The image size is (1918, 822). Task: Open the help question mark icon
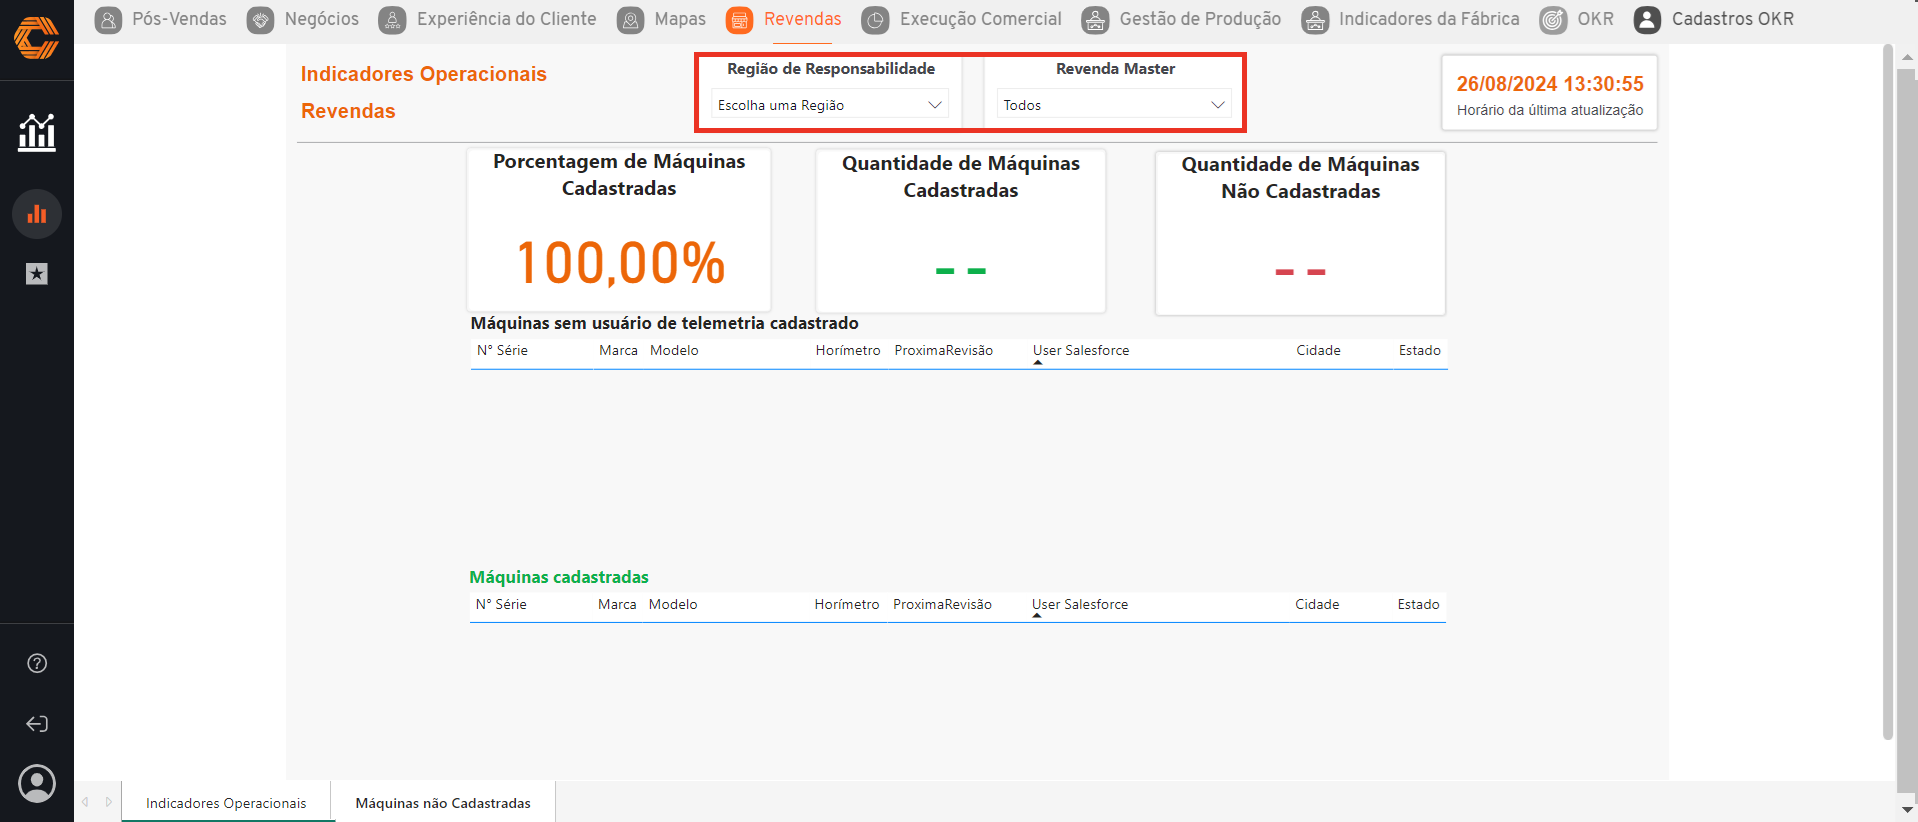(x=37, y=663)
